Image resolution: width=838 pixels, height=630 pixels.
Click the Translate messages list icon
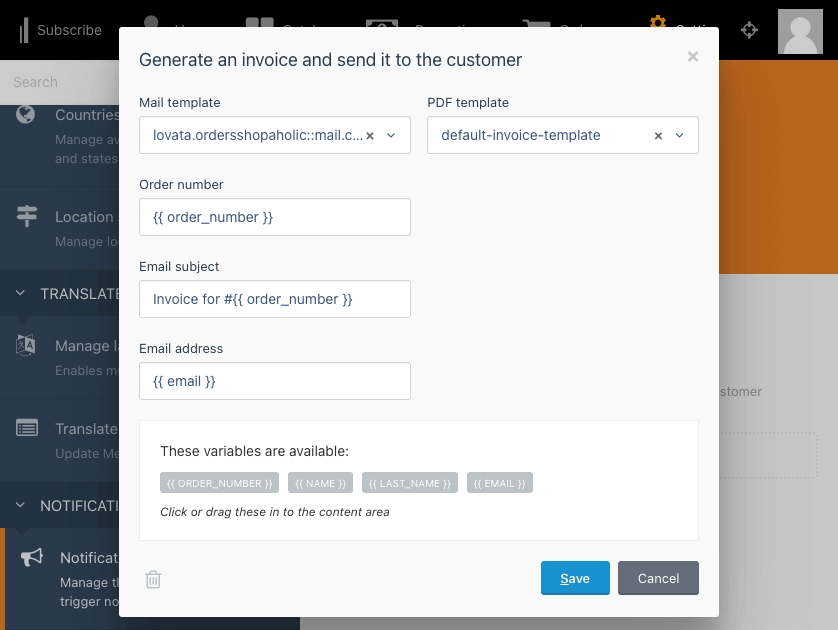[x=27, y=428]
